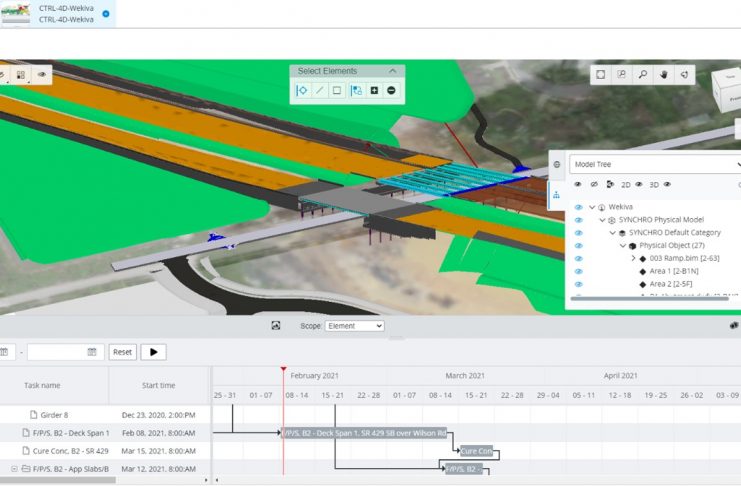Hide the Area 1 [2-B1N] element
Viewport: 741px width, 486px height.
click(578, 271)
